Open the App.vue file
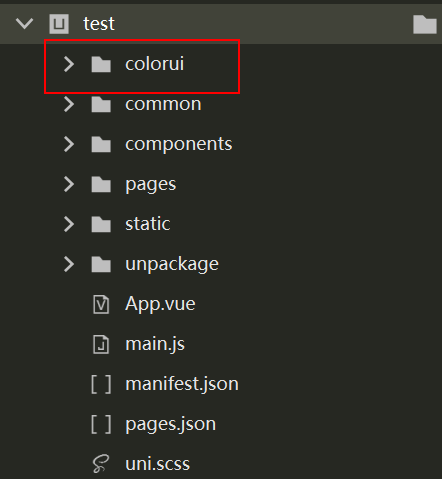Viewport: 442px width, 479px height. point(160,304)
